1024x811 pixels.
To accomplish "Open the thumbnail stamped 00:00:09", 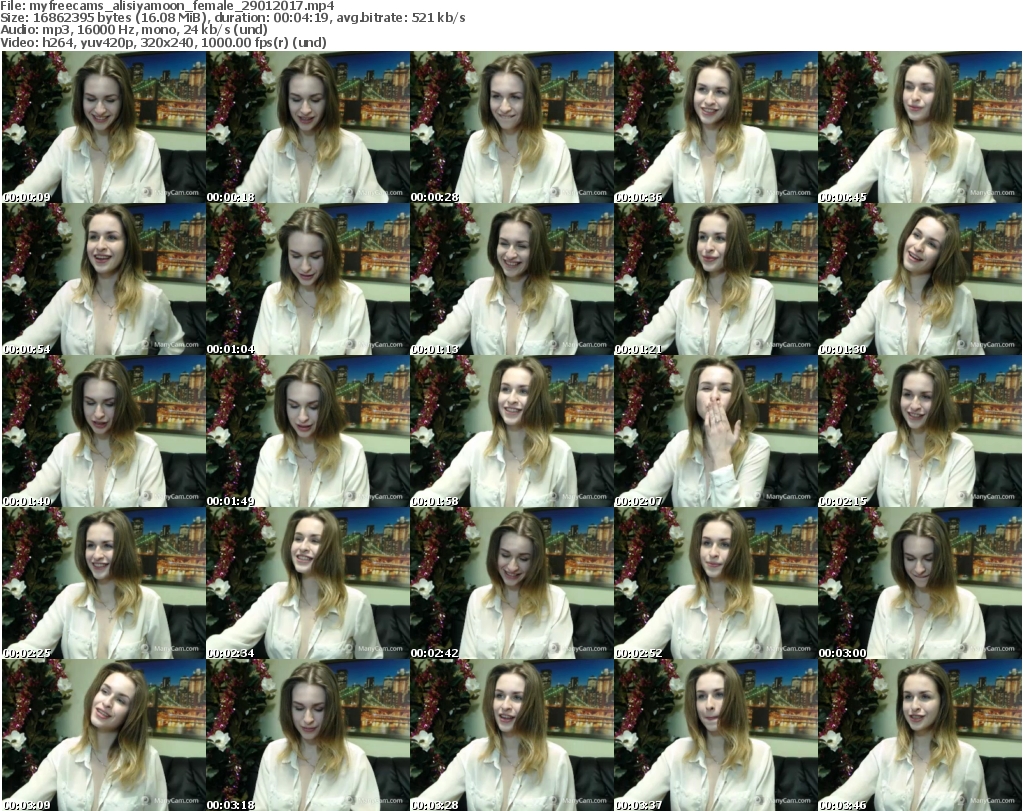I will click(x=104, y=127).
